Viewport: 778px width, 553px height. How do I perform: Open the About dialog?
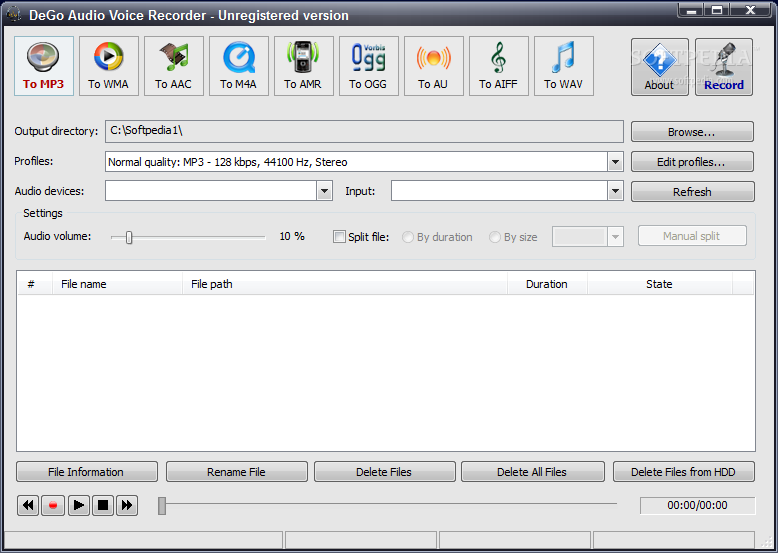click(x=659, y=67)
